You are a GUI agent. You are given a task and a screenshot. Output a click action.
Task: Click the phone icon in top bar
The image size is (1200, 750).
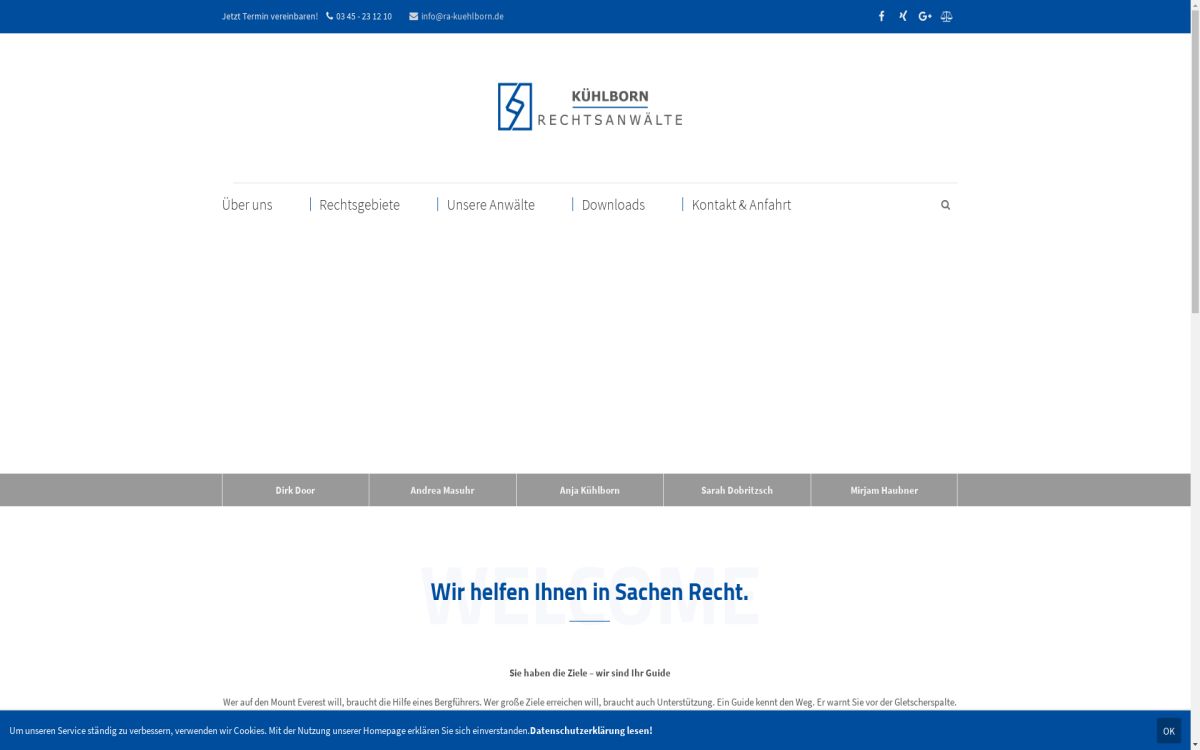pyautogui.click(x=330, y=16)
